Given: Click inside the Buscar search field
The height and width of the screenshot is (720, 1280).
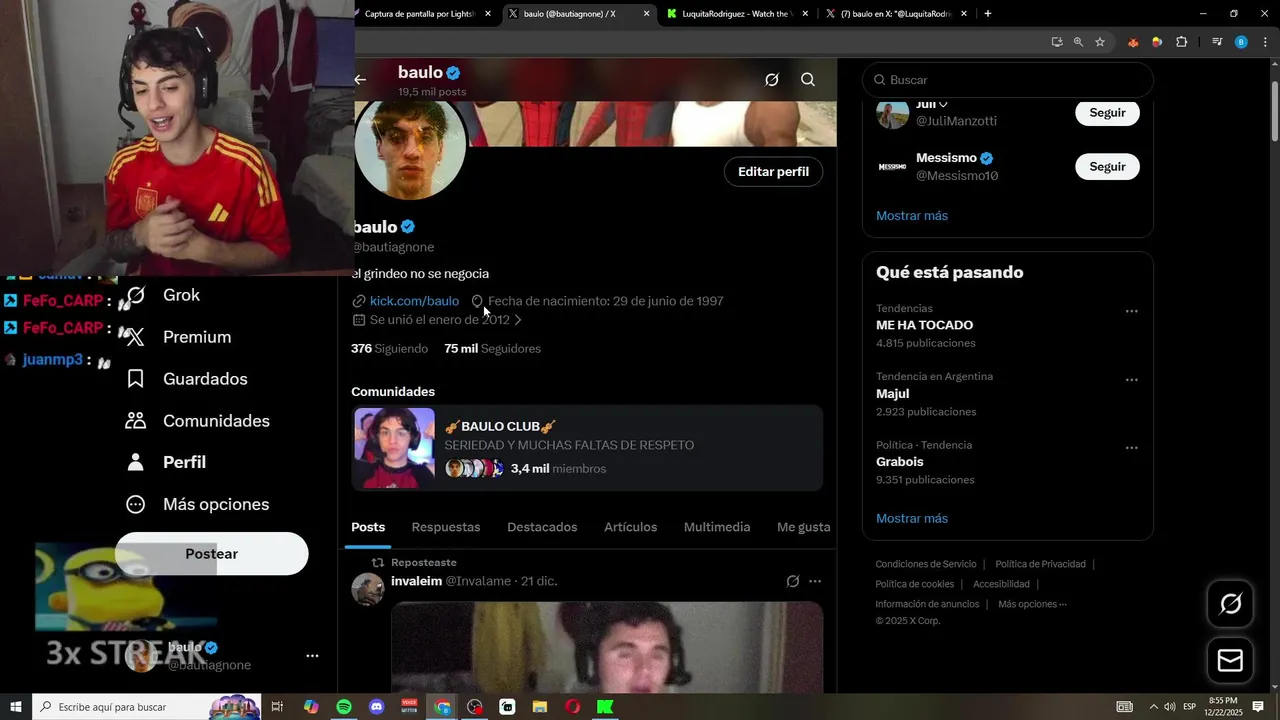Looking at the screenshot, I should tap(1008, 80).
